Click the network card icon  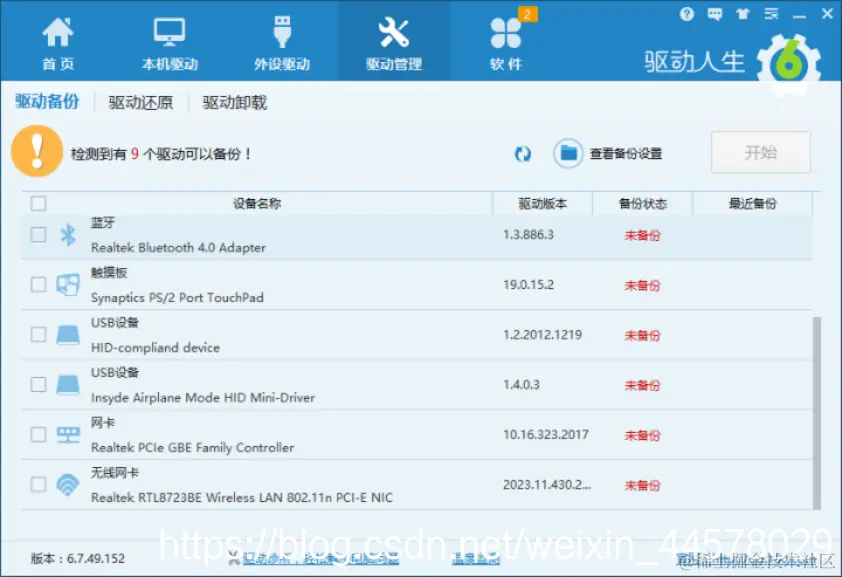(68, 435)
